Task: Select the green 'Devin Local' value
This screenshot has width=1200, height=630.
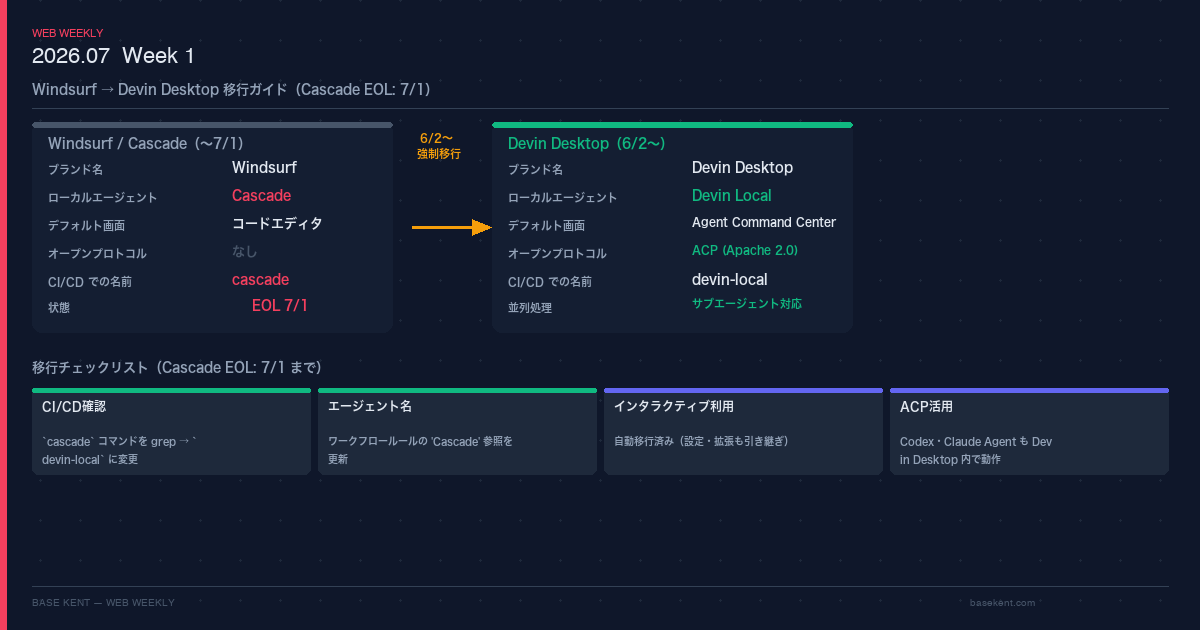Action: [732, 195]
